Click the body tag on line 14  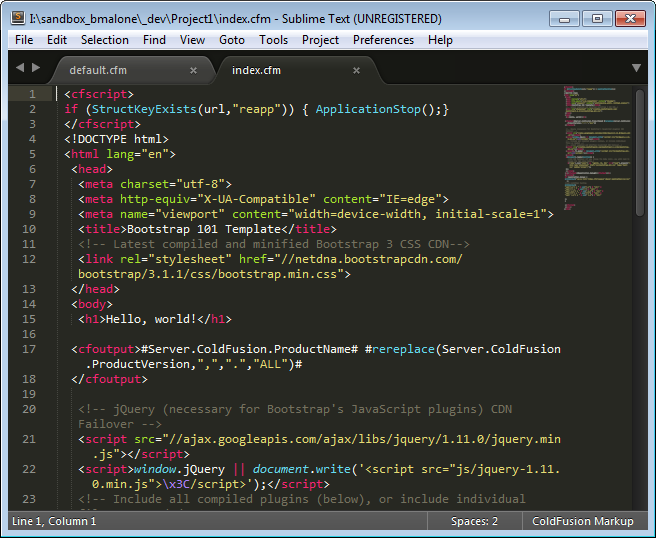(x=92, y=304)
